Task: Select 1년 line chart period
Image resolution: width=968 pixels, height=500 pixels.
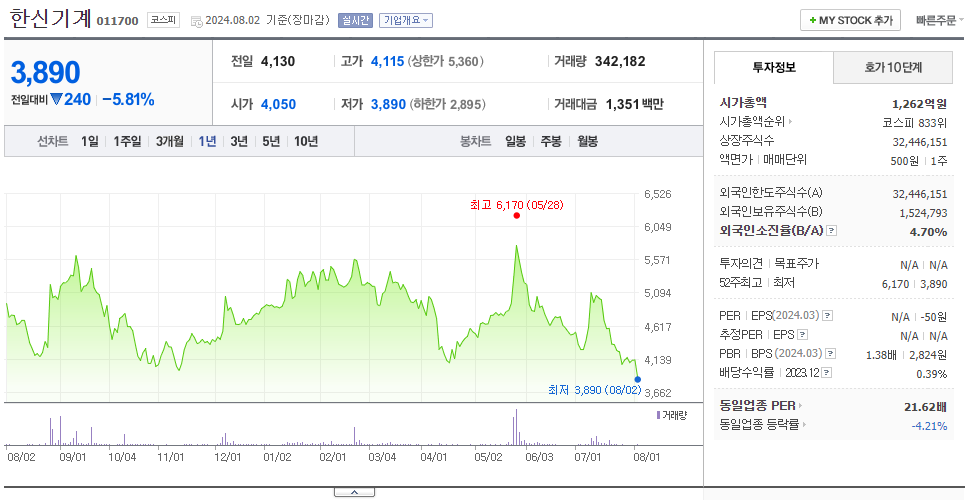Action: (x=207, y=141)
